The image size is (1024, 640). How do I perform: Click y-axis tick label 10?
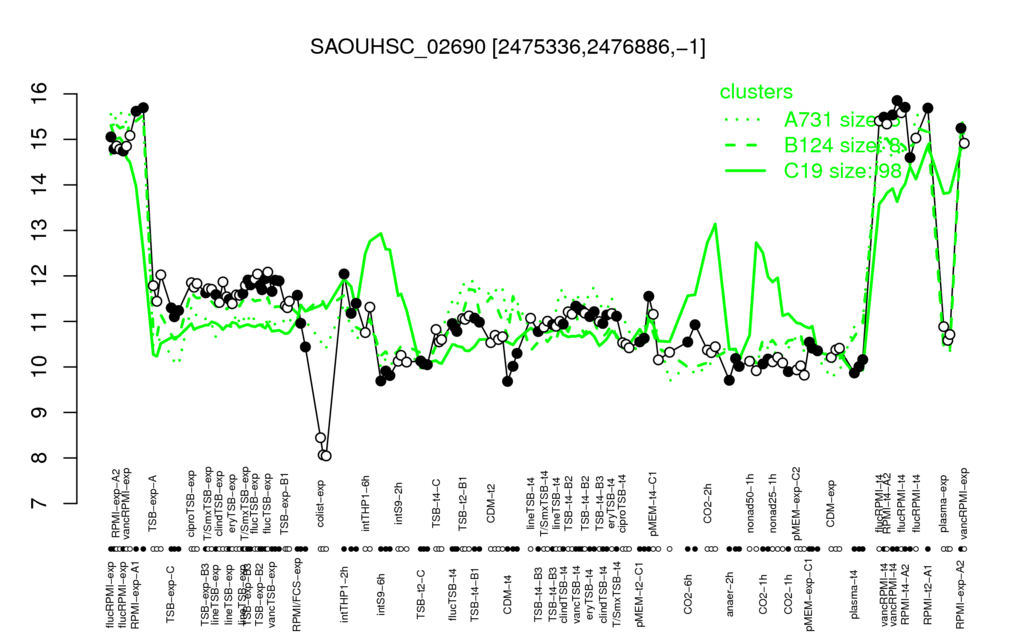pyautogui.click(x=39, y=367)
